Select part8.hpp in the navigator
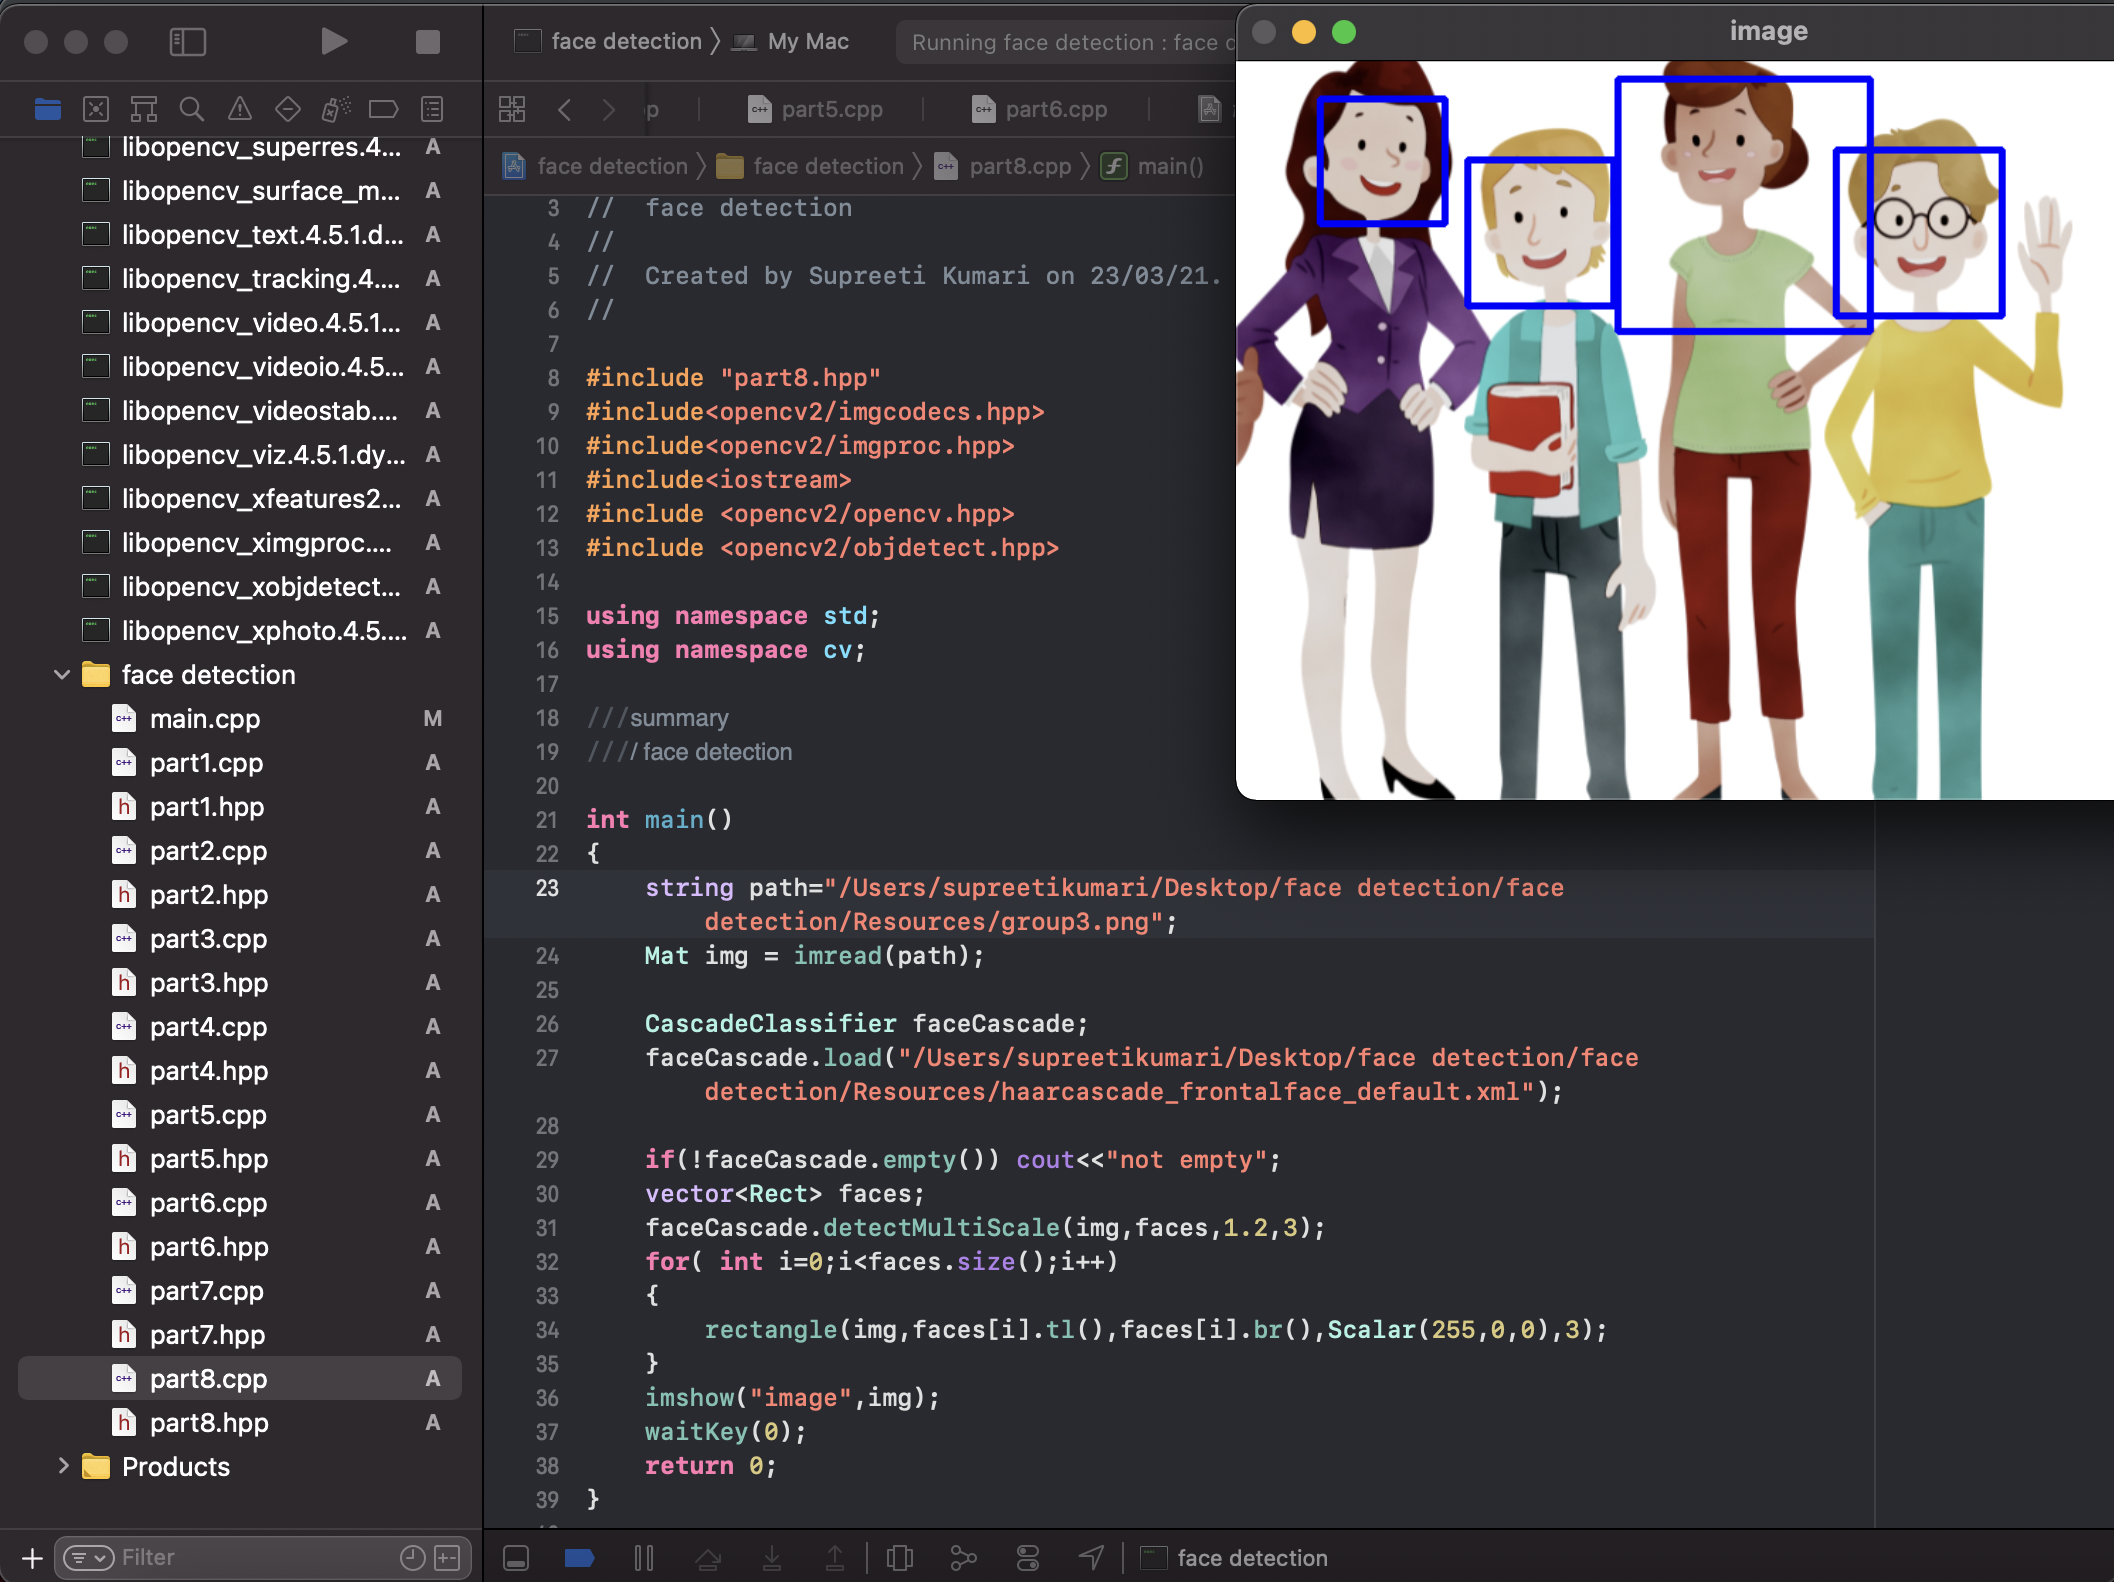The width and height of the screenshot is (2114, 1582). (x=240, y=1423)
